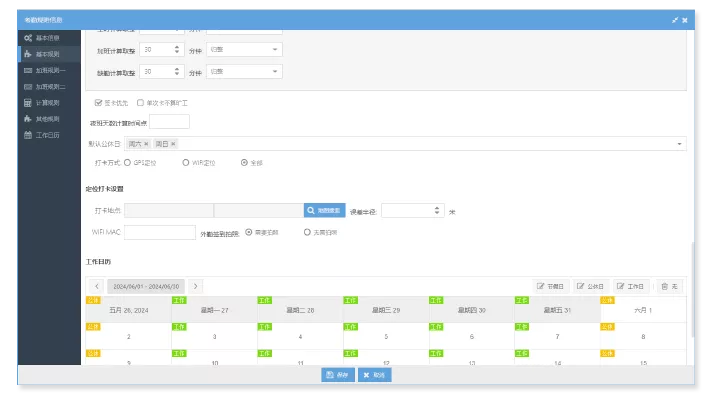Select the 星期一 27 calendar cell

(x=214, y=310)
